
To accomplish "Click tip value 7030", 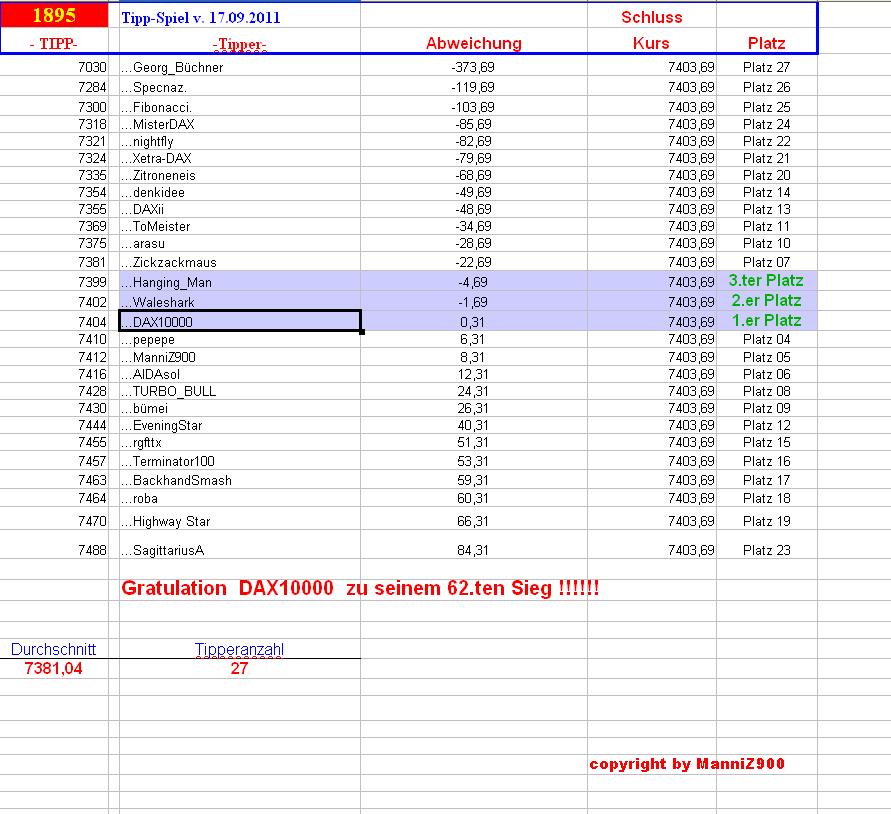I will point(92,67).
